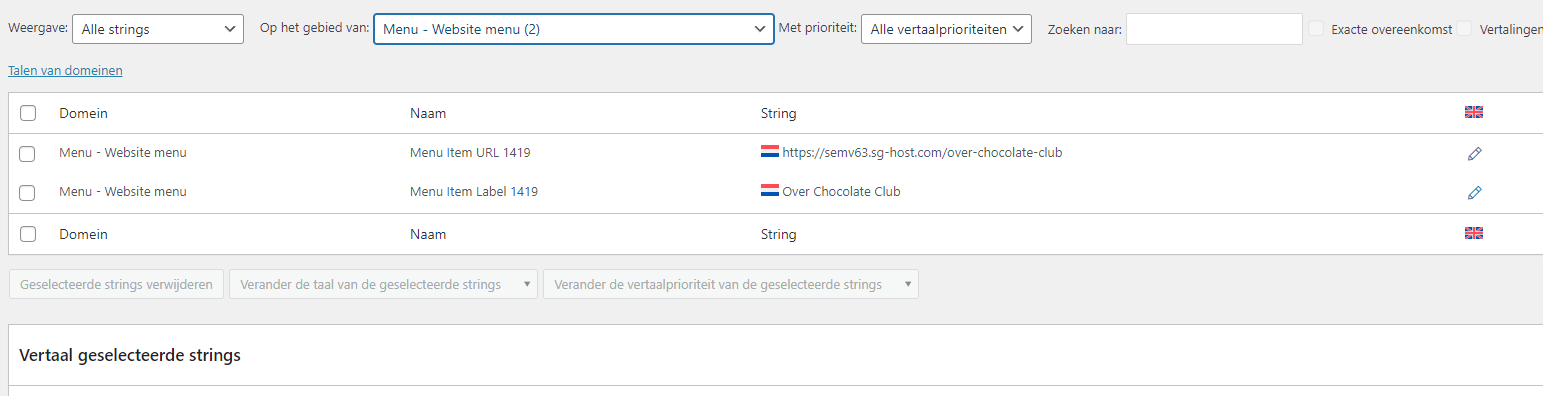Open the Menu - Website menu (2) domain dropdown
1543x396 pixels.
pos(574,29)
